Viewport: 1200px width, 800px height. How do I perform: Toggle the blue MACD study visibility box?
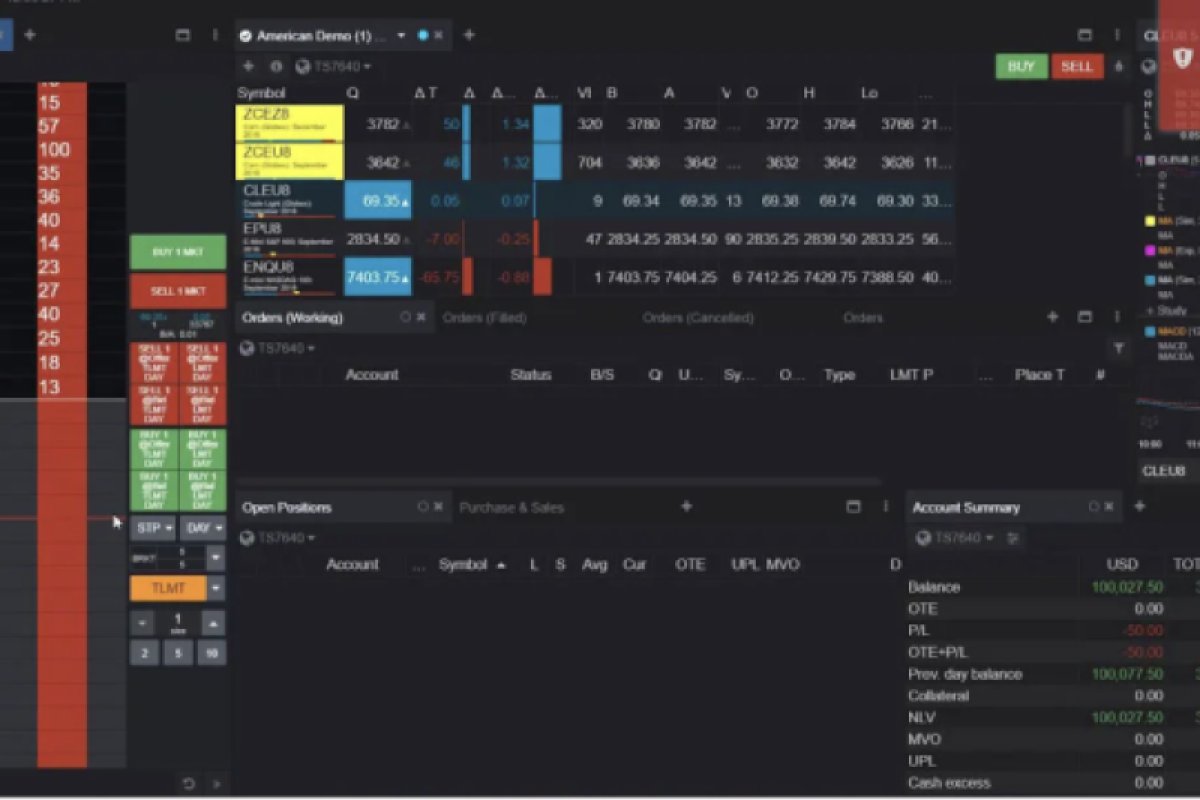pyautogui.click(x=1150, y=331)
